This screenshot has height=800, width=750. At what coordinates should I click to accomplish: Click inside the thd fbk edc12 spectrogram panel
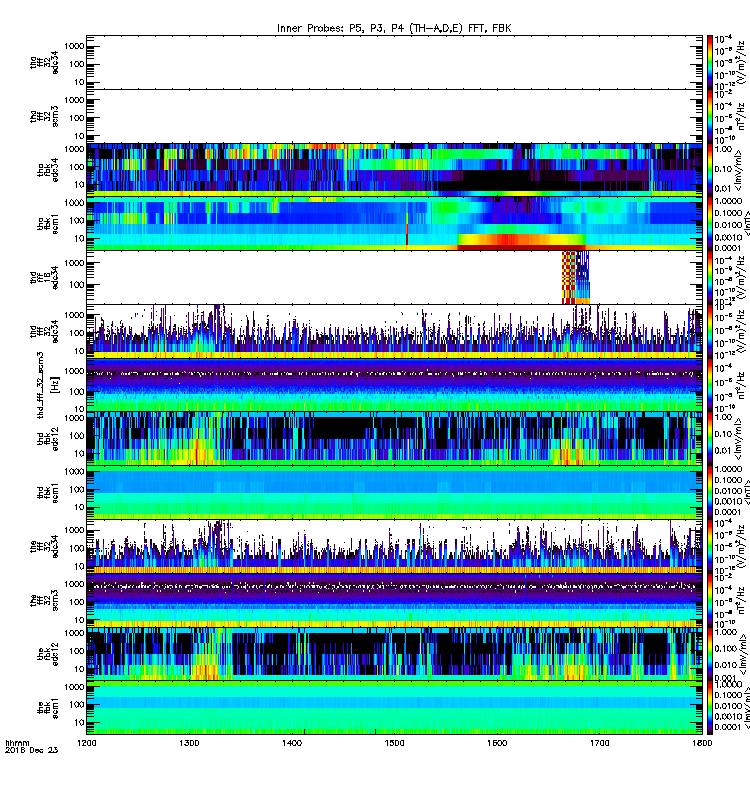[394, 439]
